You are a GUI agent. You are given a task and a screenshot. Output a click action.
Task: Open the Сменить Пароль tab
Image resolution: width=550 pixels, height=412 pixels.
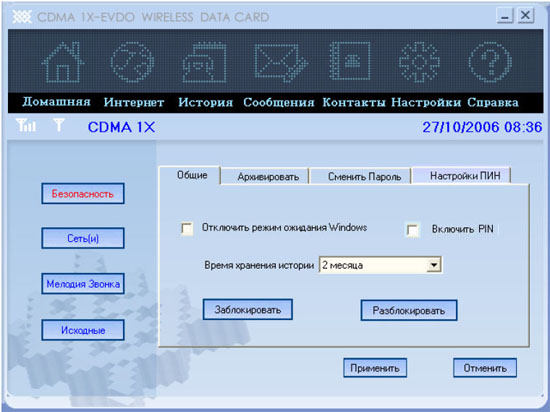click(x=364, y=176)
